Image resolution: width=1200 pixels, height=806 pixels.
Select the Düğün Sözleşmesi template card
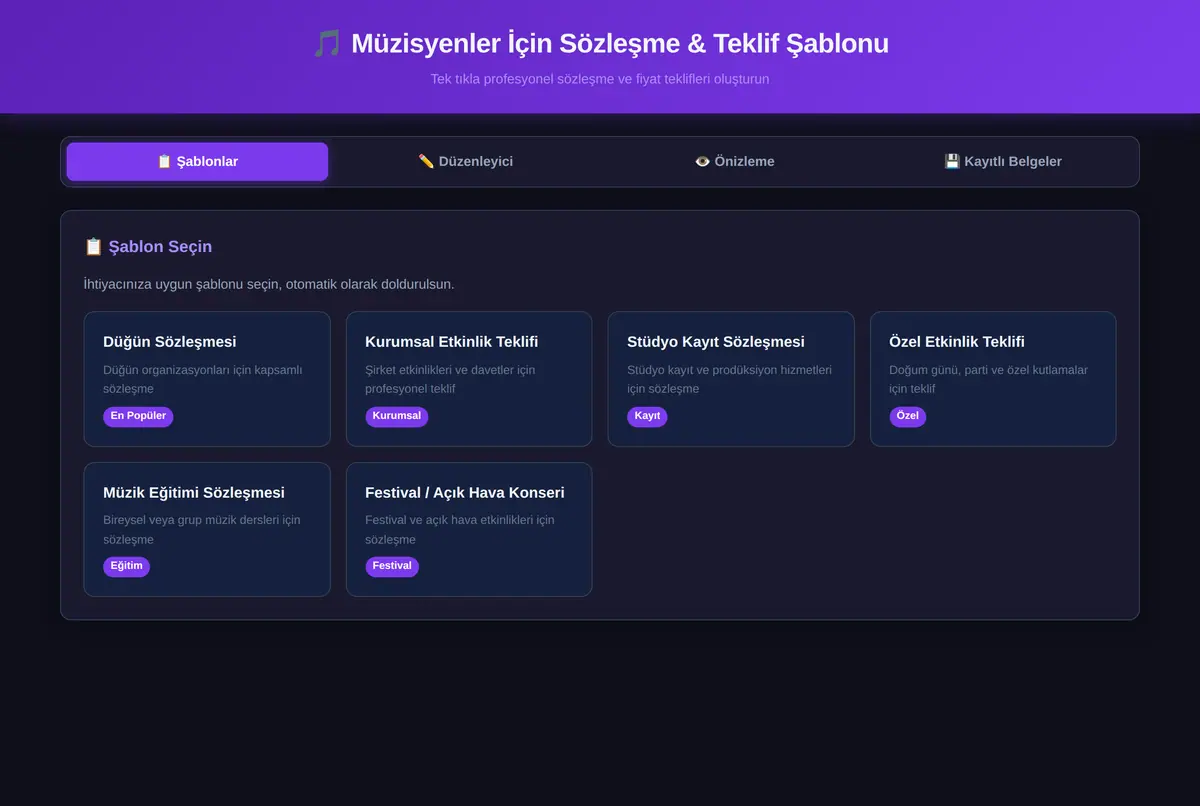[x=207, y=379]
